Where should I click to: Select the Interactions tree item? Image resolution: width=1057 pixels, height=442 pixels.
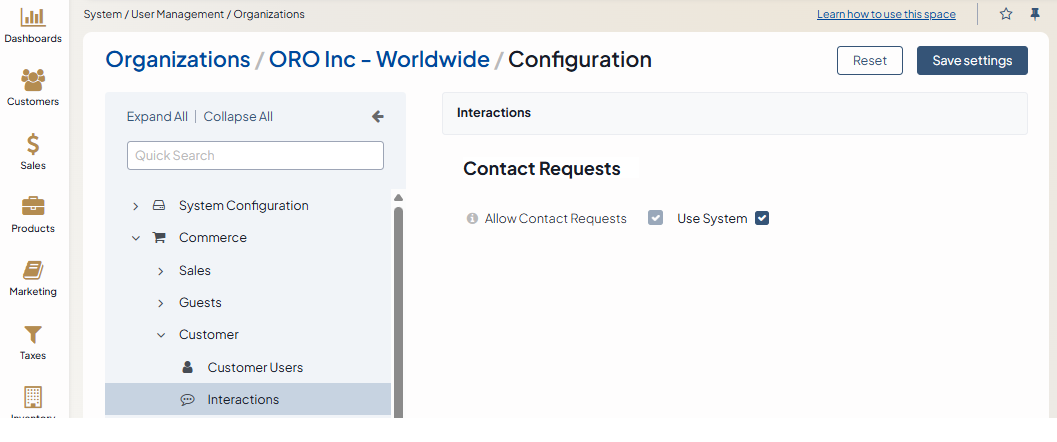tap(243, 399)
